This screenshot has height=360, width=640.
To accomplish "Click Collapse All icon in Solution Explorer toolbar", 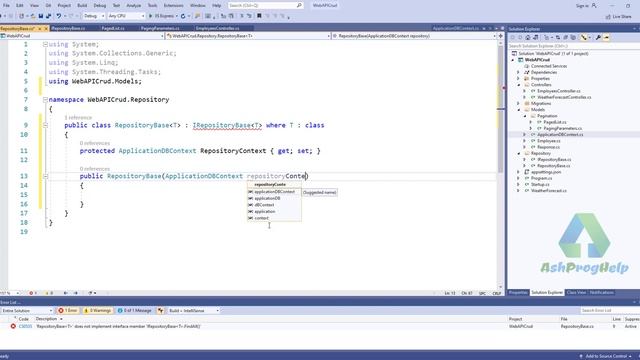I will coord(565,38).
